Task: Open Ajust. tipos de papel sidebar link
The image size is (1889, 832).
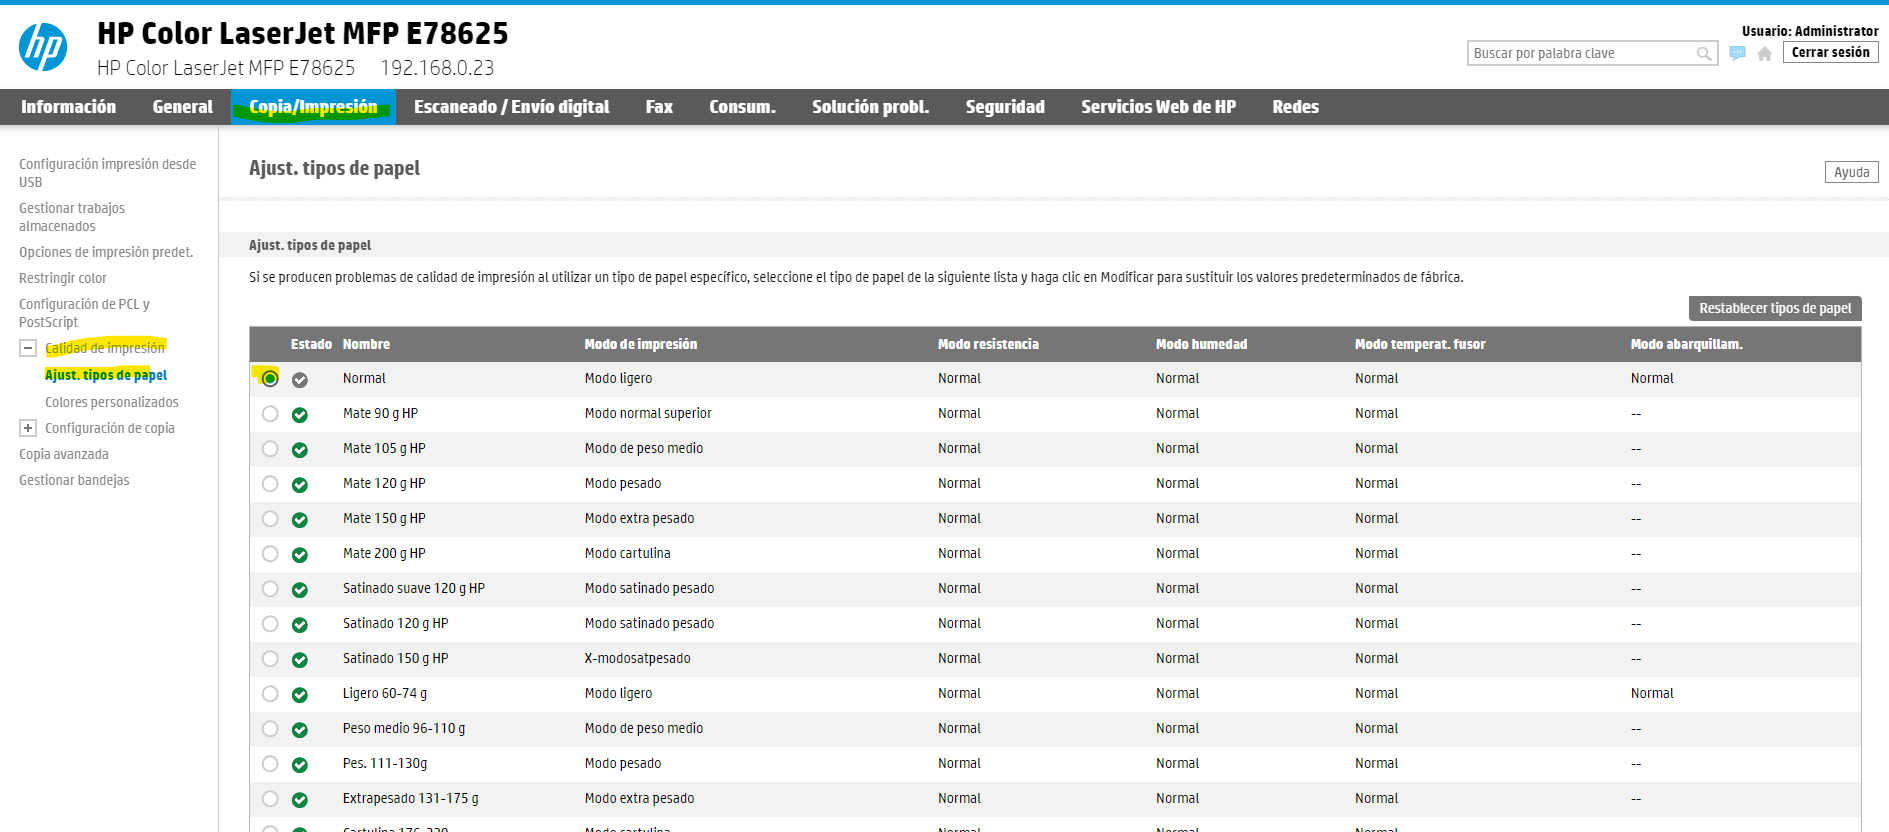Action: (106, 375)
